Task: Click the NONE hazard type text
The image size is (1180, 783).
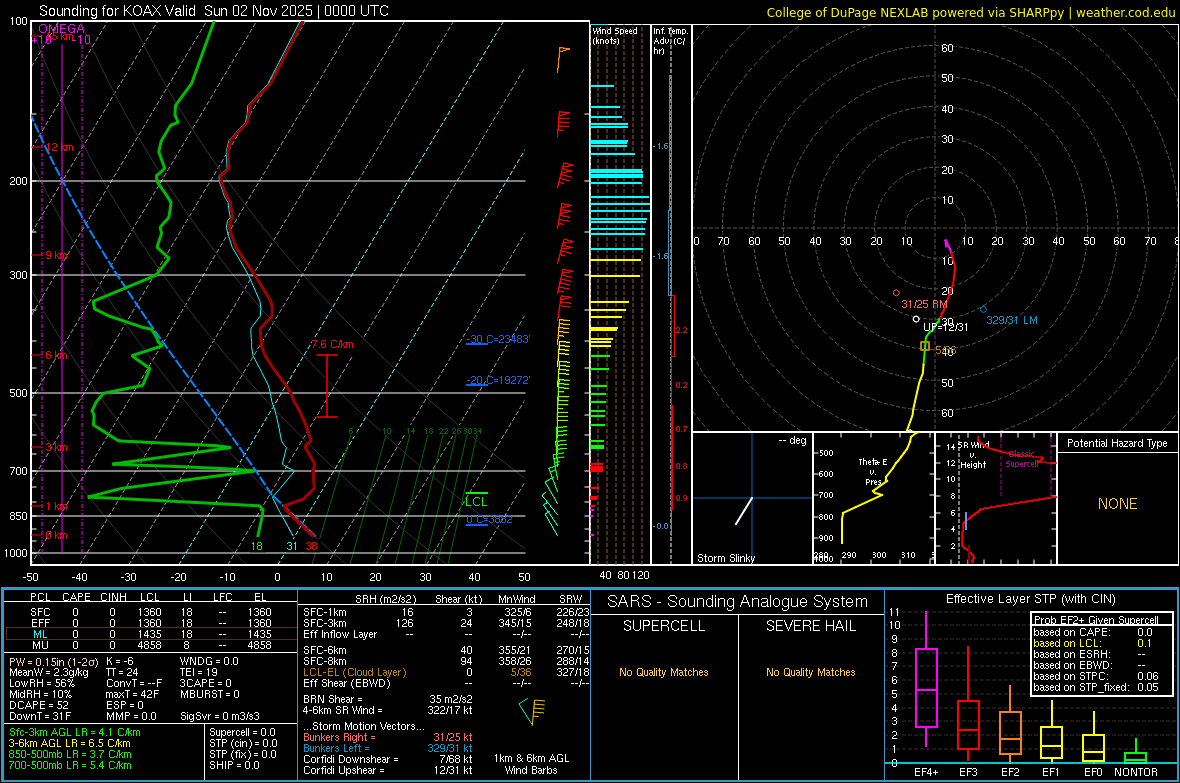Action: click(1118, 504)
